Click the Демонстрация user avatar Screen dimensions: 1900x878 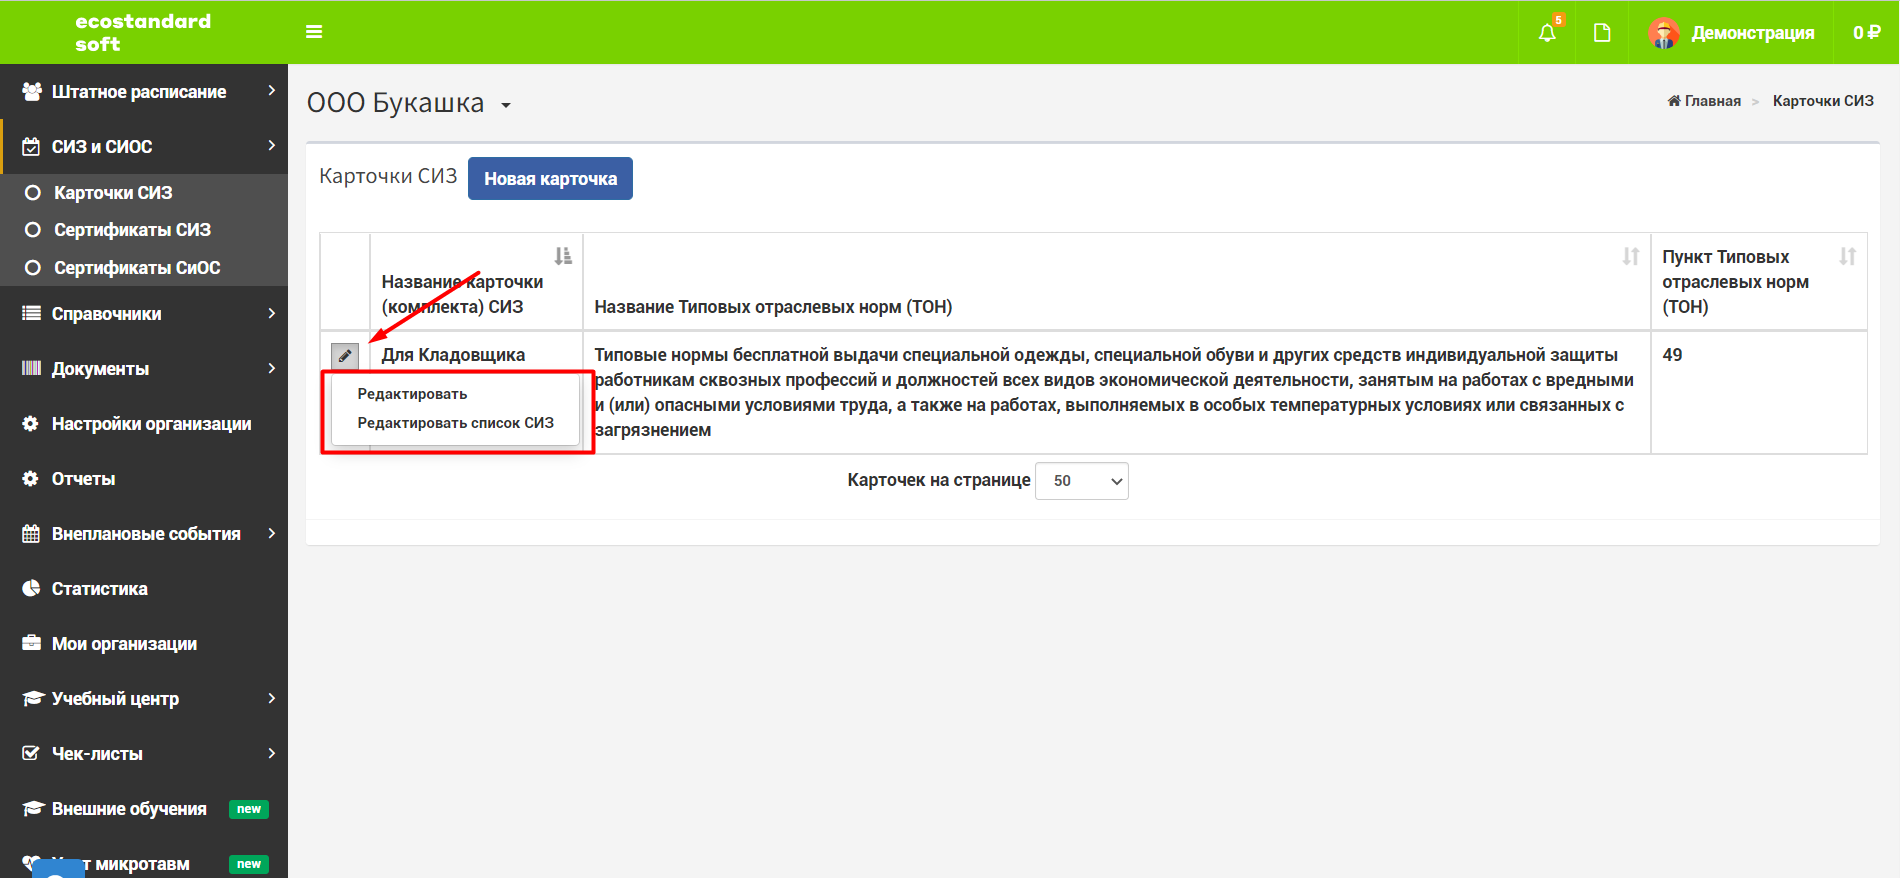[1664, 33]
